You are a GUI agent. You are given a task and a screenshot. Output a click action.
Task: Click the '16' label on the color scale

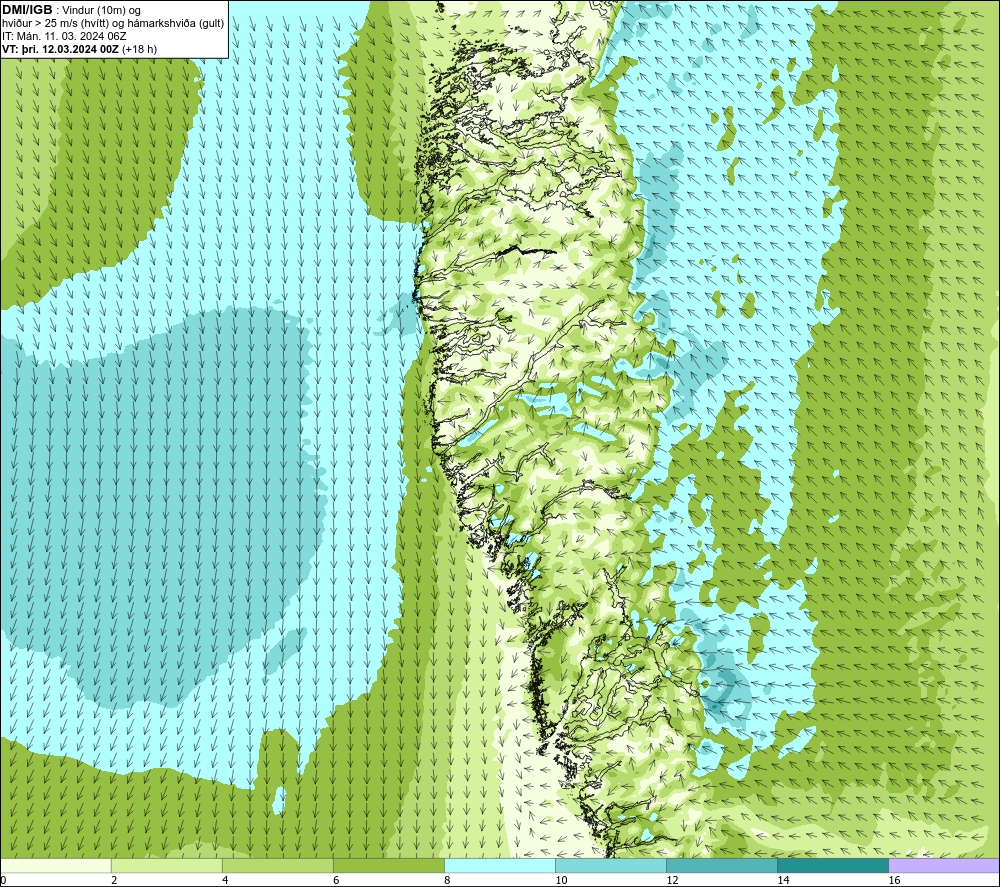point(893,880)
